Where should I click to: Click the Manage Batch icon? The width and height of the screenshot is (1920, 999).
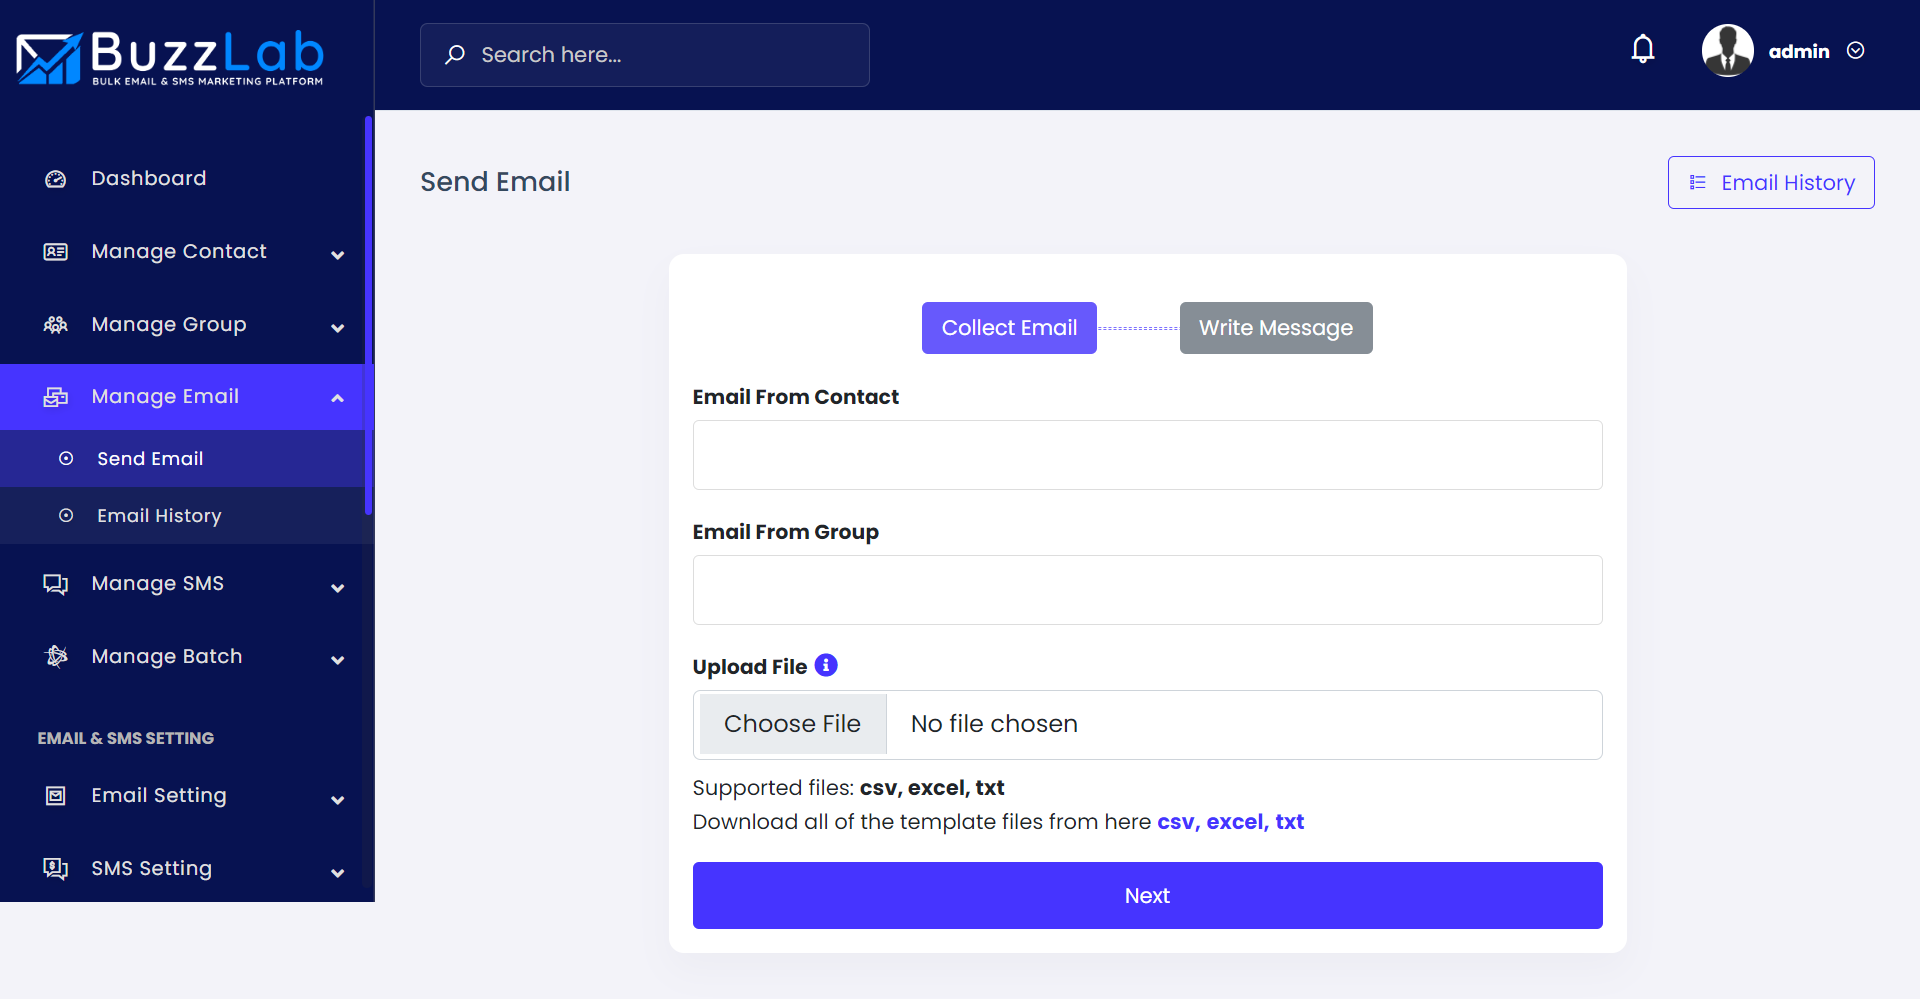click(x=56, y=657)
